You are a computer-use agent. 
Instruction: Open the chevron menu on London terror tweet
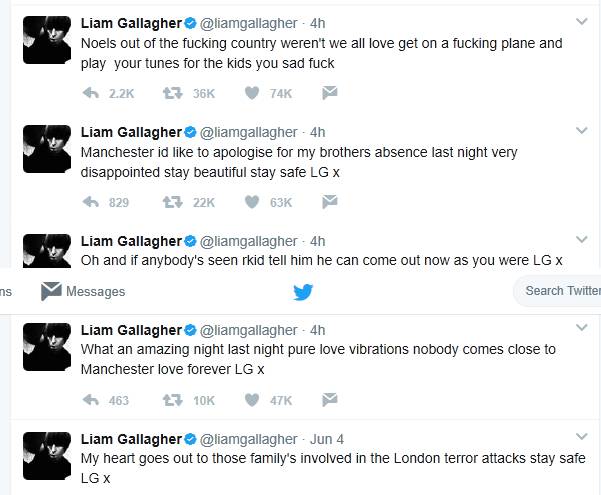point(581,439)
